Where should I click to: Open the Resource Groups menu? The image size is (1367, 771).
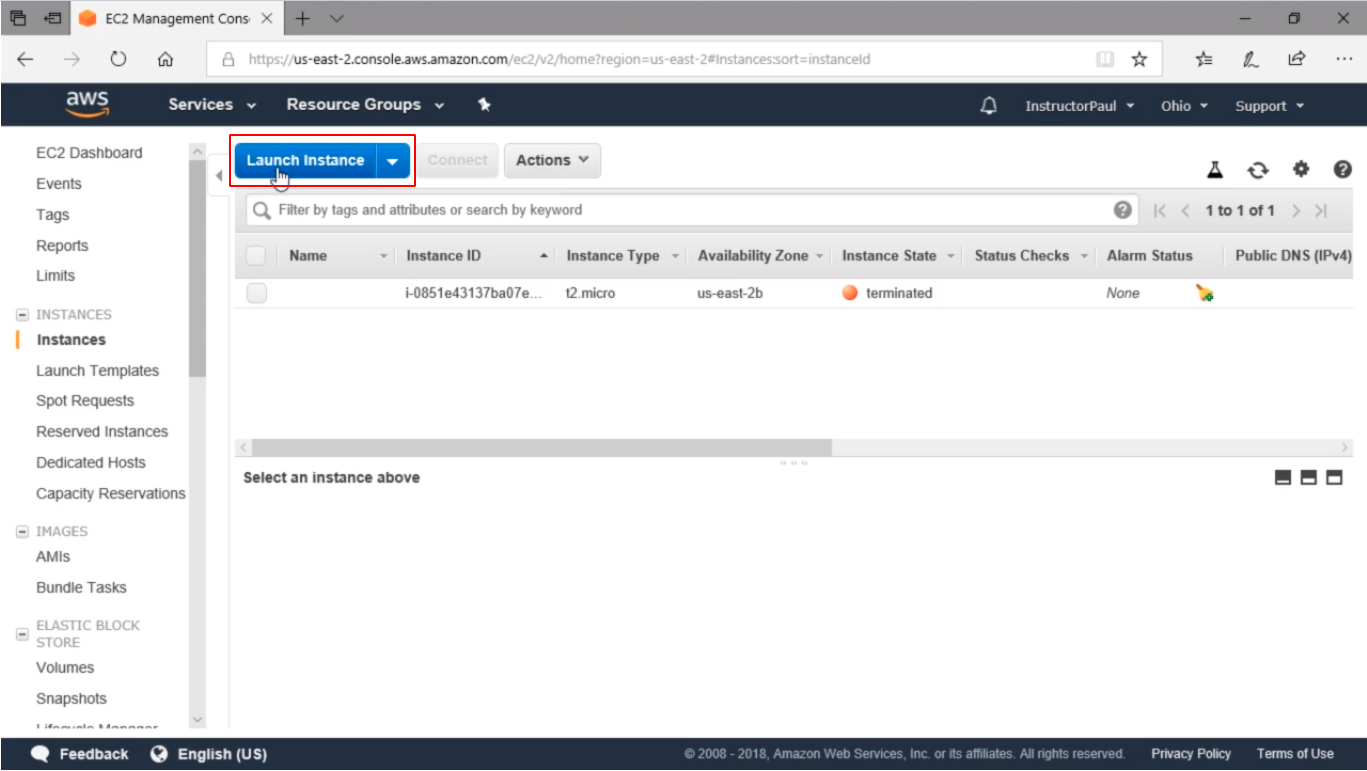[365, 105]
